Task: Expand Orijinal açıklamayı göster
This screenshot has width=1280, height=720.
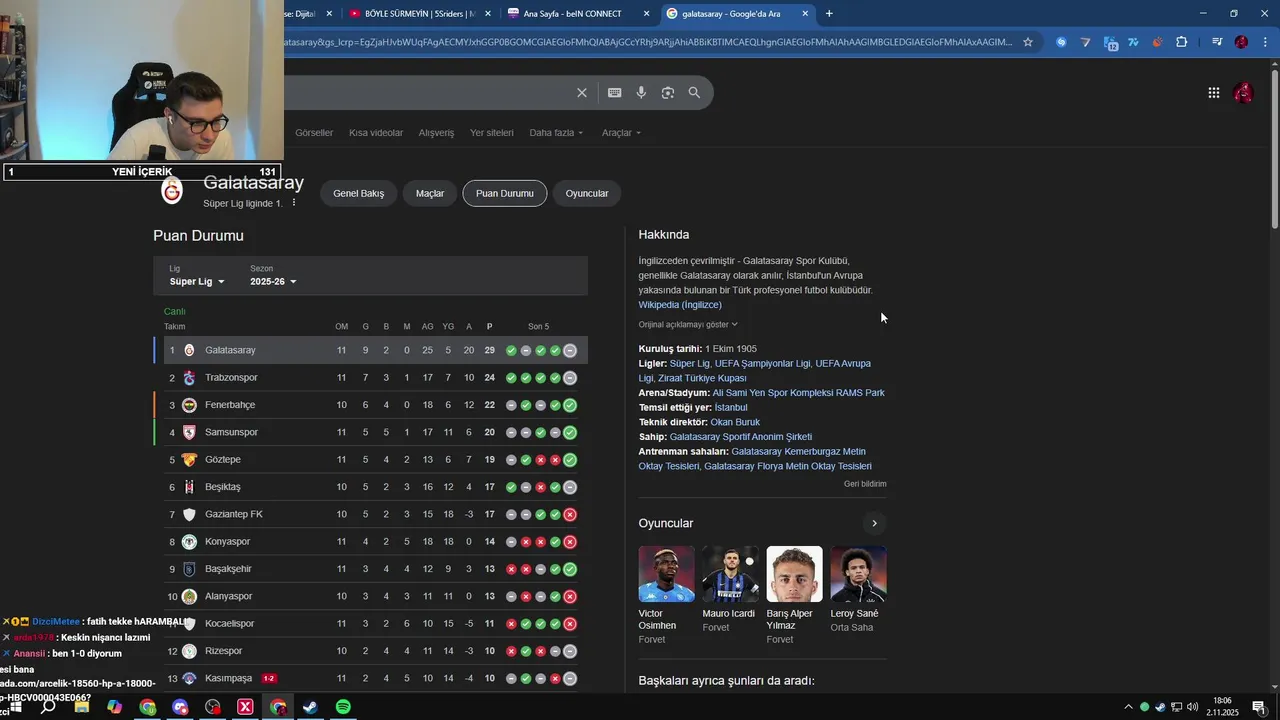Action: point(688,324)
